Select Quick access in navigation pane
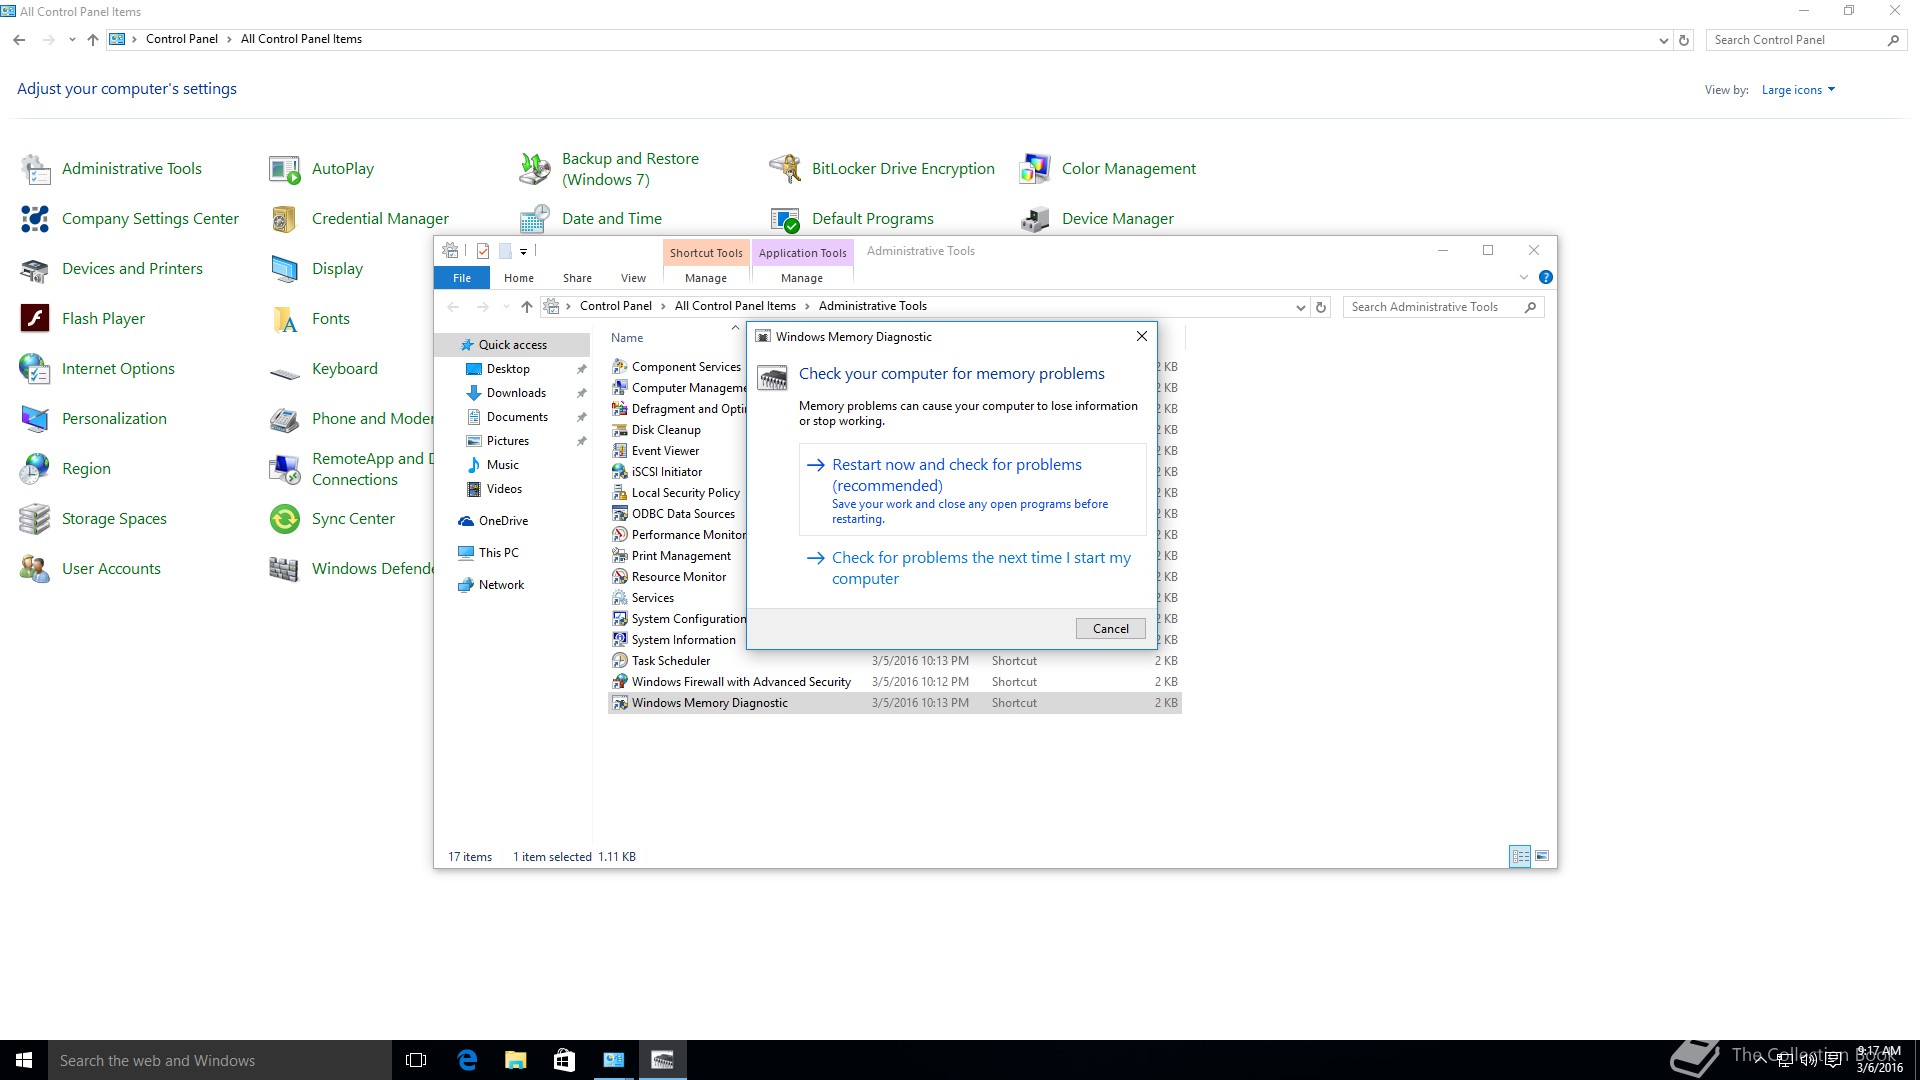The width and height of the screenshot is (1920, 1080). (x=511, y=345)
